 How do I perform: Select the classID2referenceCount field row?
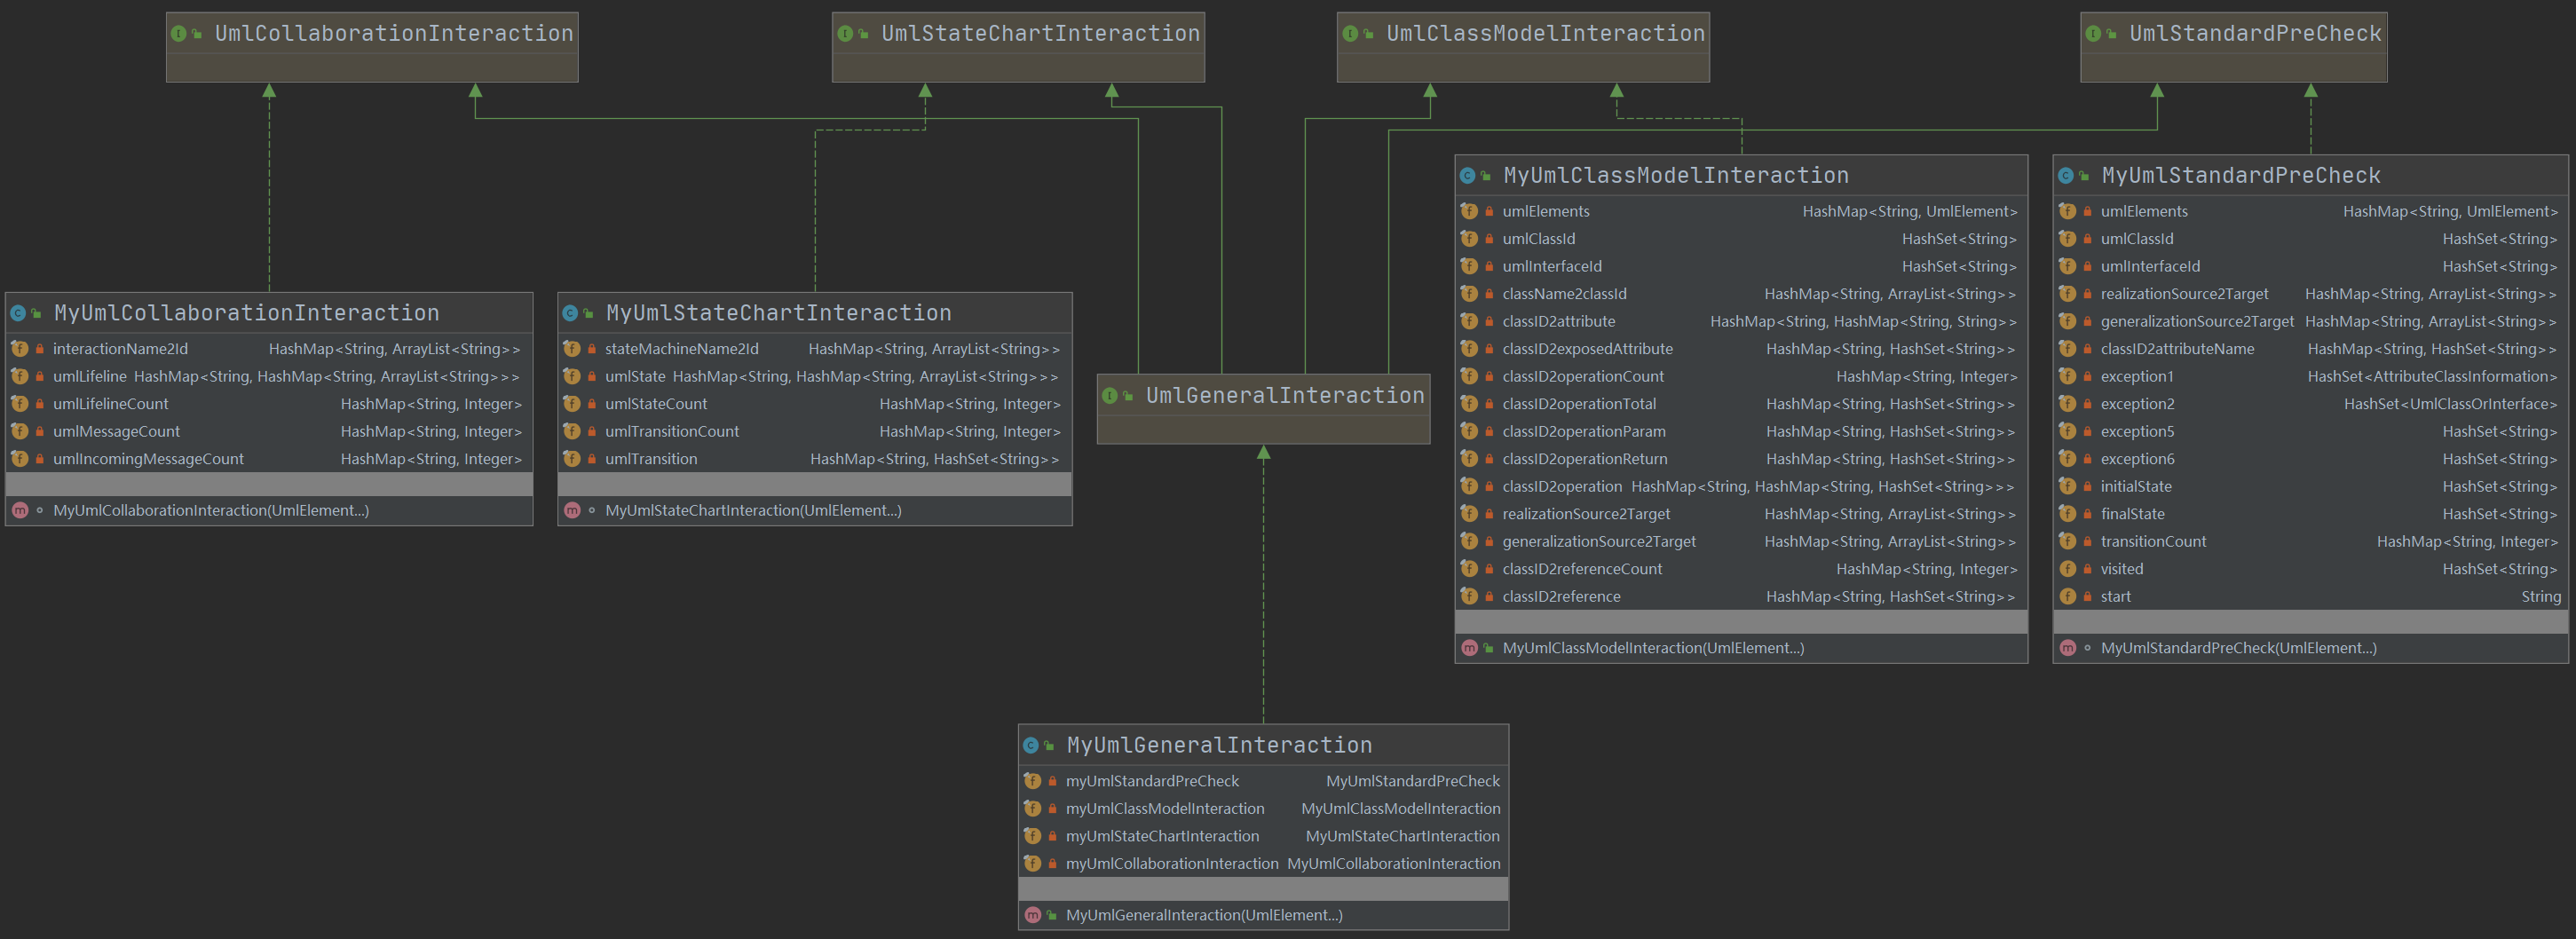point(1741,569)
